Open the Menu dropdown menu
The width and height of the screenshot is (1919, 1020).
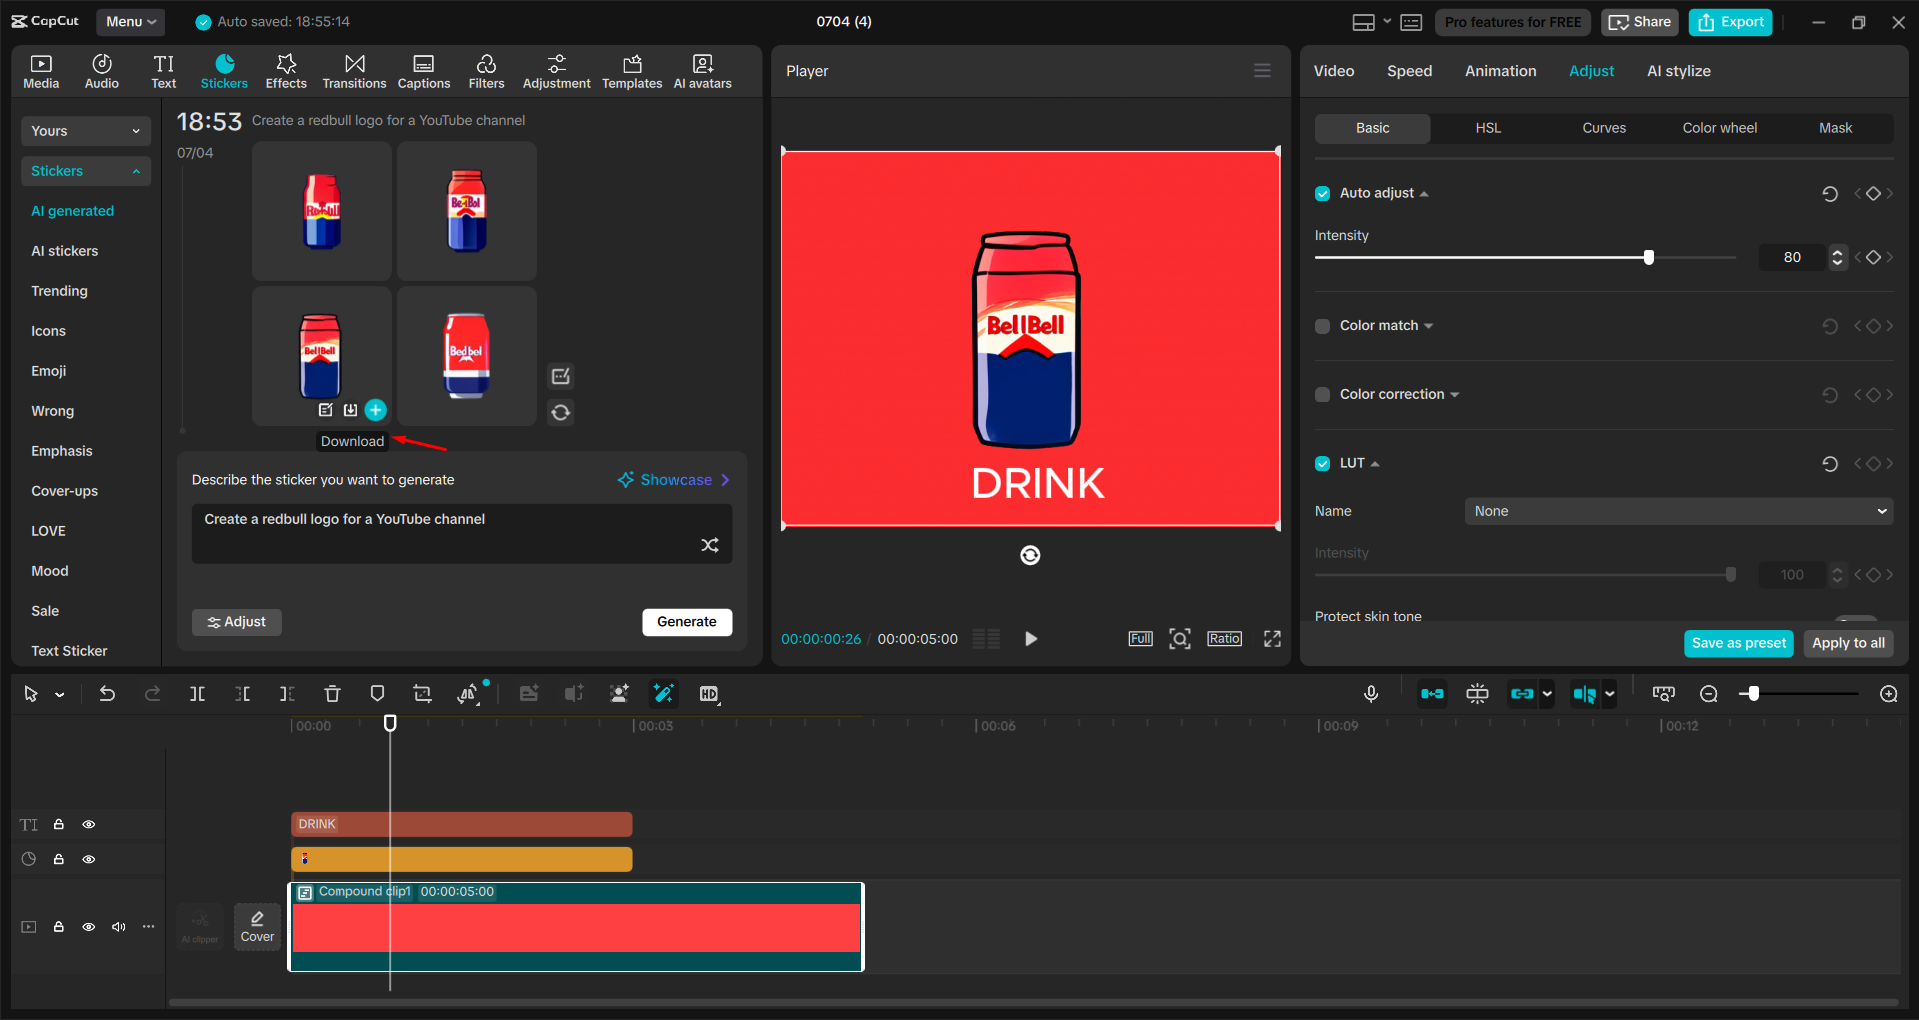(130, 21)
